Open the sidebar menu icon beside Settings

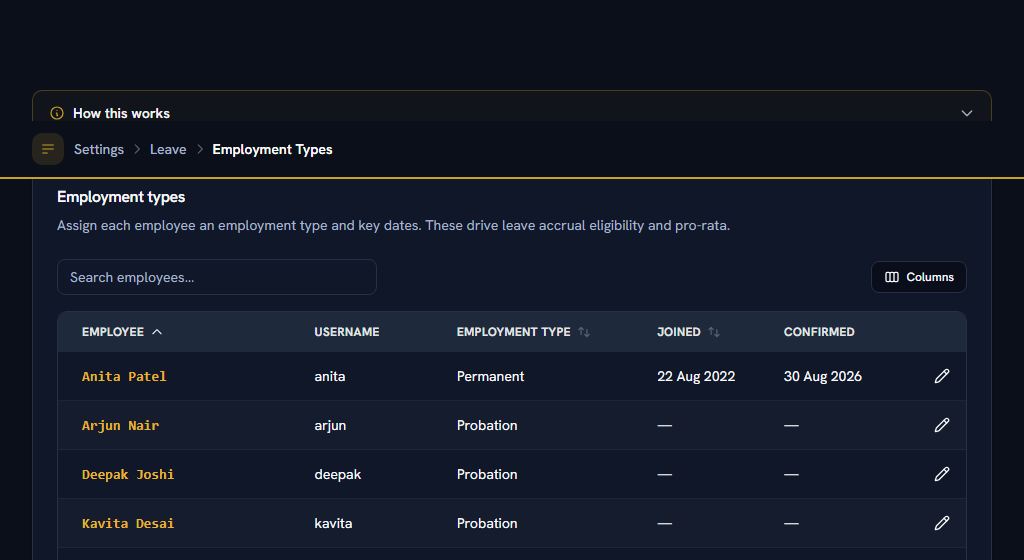click(x=48, y=149)
